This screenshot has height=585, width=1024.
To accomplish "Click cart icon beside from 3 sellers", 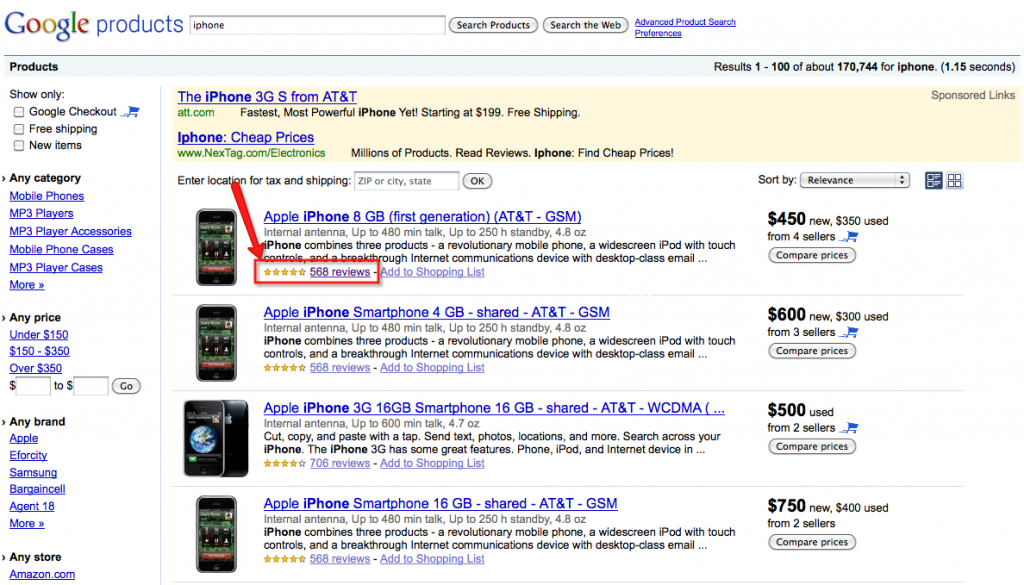I will pos(849,332).
